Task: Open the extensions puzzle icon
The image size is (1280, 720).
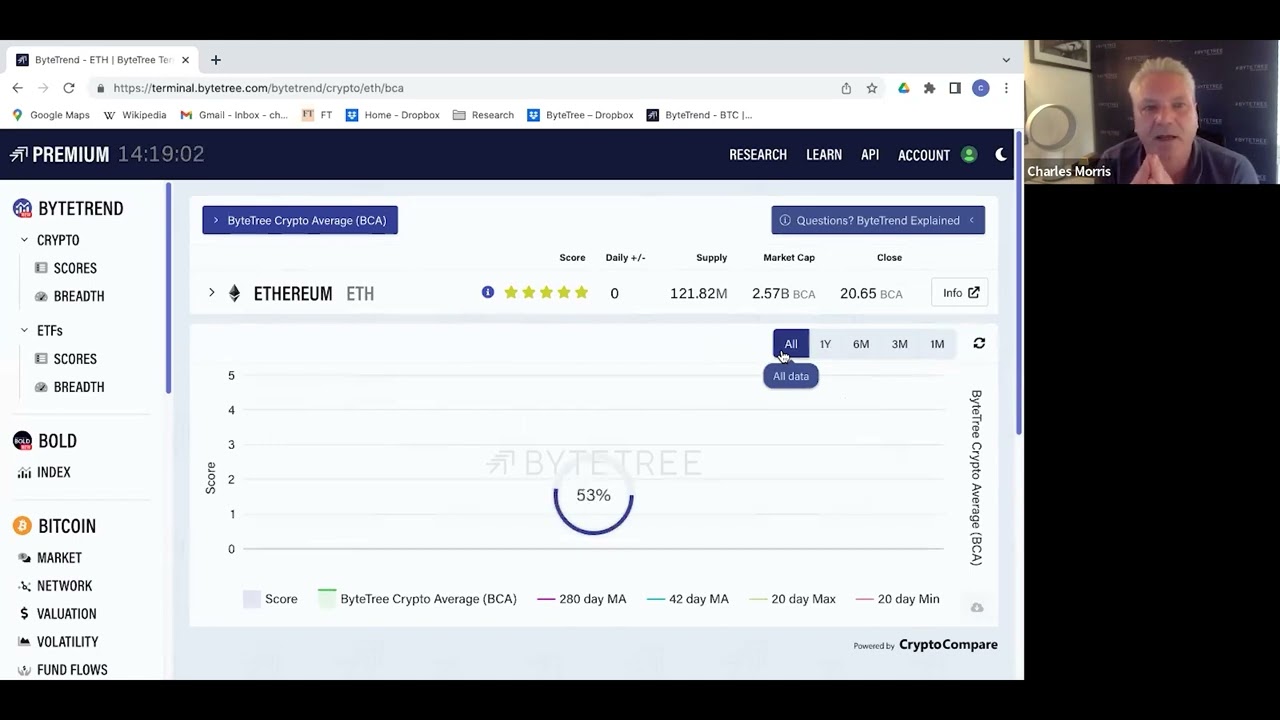Action: point(929,88)
